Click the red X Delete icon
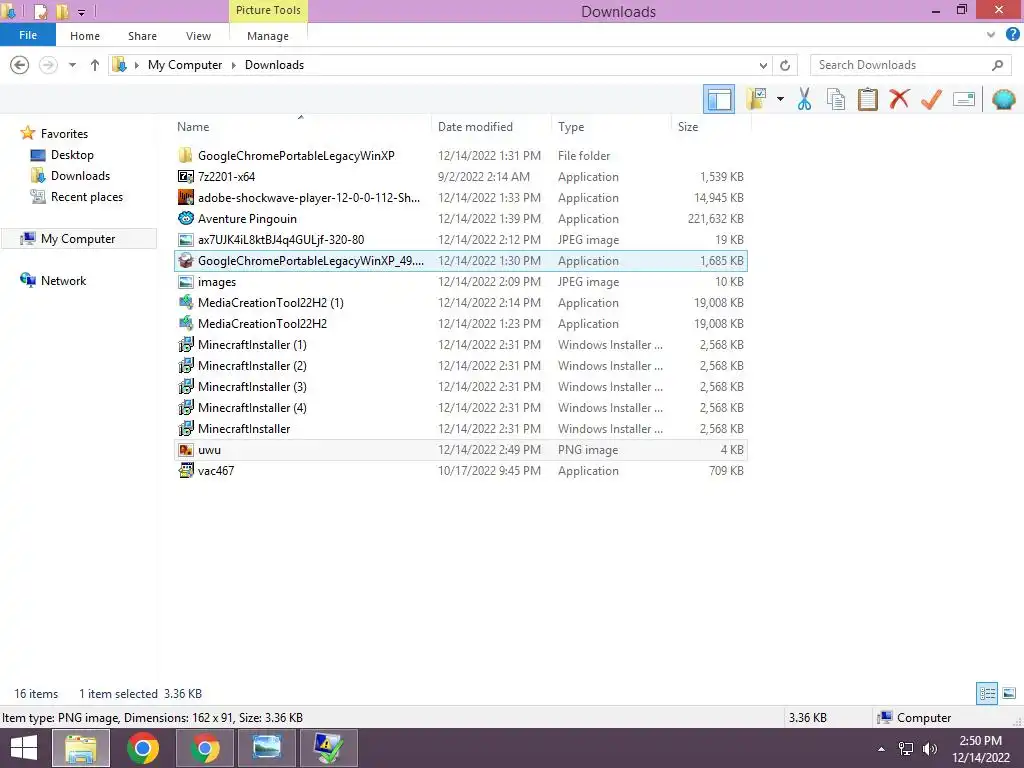1024x768 pixels. click(x=899, y=99)
